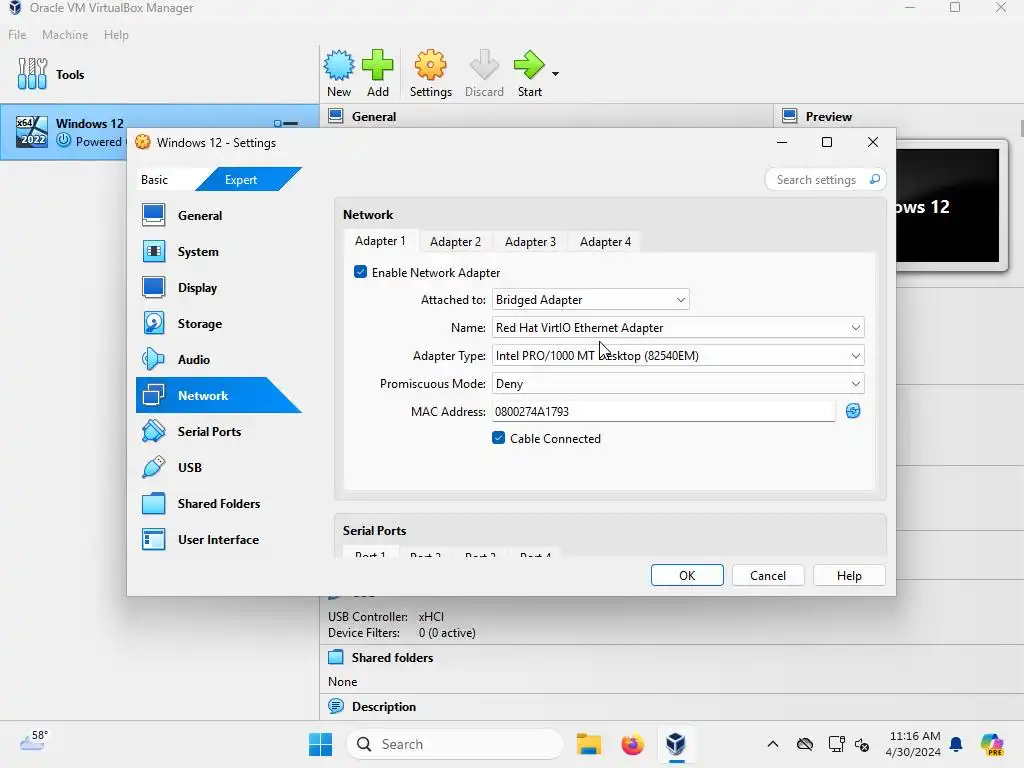Open the Machine menu

(65, 35)
